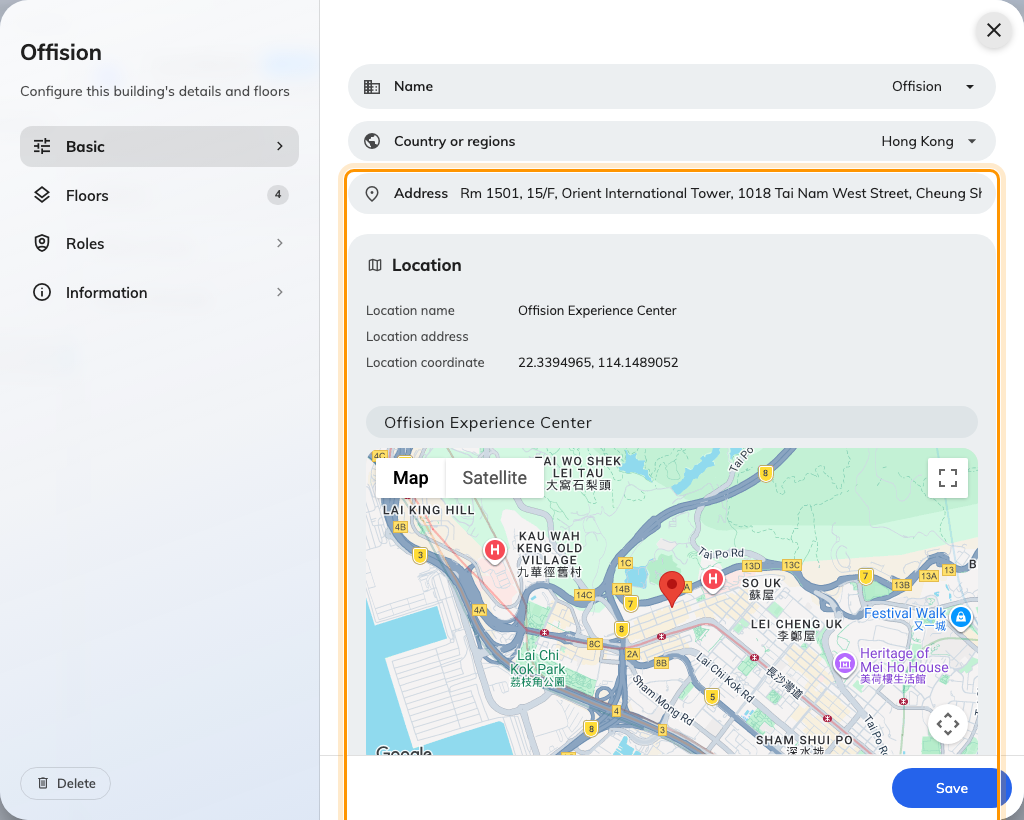Screen dimensions: 1024x820
Task: Select the Offision name value
Action: click(916, 86)
